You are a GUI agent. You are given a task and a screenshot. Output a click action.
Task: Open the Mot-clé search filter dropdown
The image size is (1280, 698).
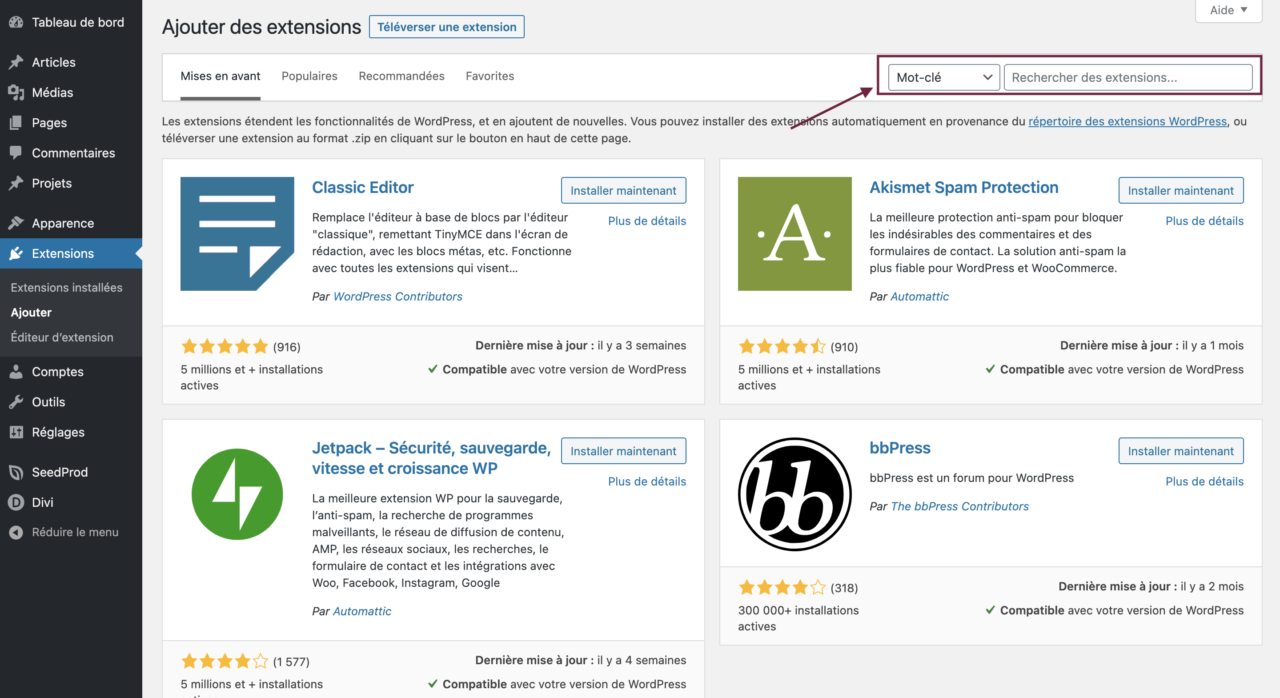(941, 76)
